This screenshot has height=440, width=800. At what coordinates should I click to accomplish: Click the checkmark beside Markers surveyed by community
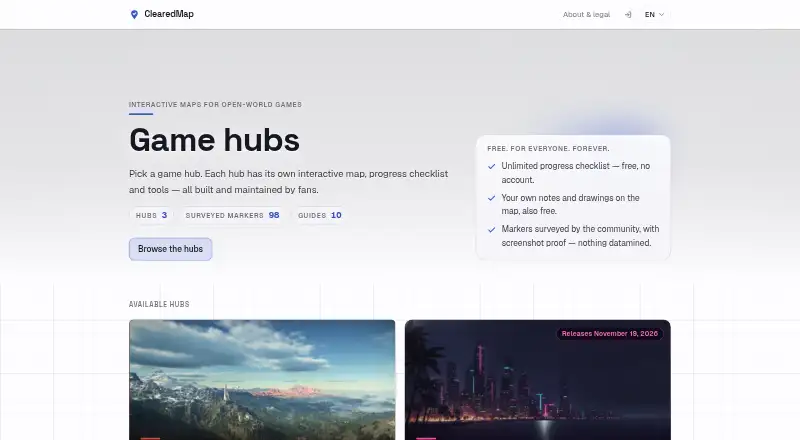click(491, 230)
